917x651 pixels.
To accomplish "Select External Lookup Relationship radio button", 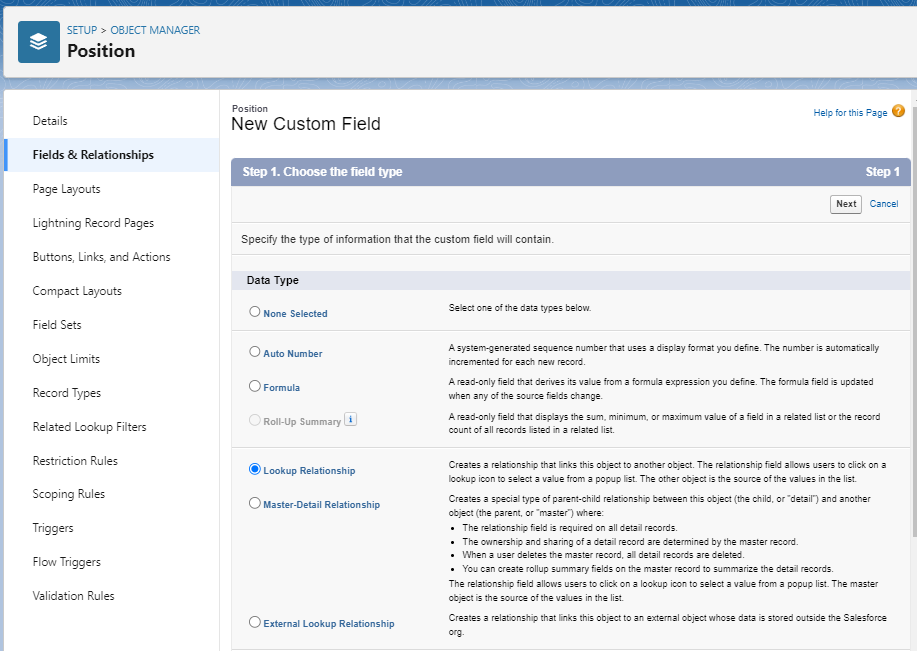I will [x=255, y=622].
